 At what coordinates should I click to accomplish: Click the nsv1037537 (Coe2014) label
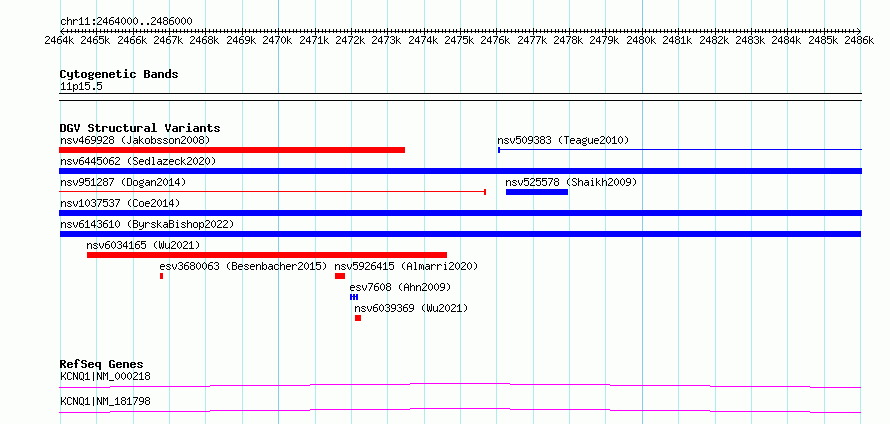(120, 203)
